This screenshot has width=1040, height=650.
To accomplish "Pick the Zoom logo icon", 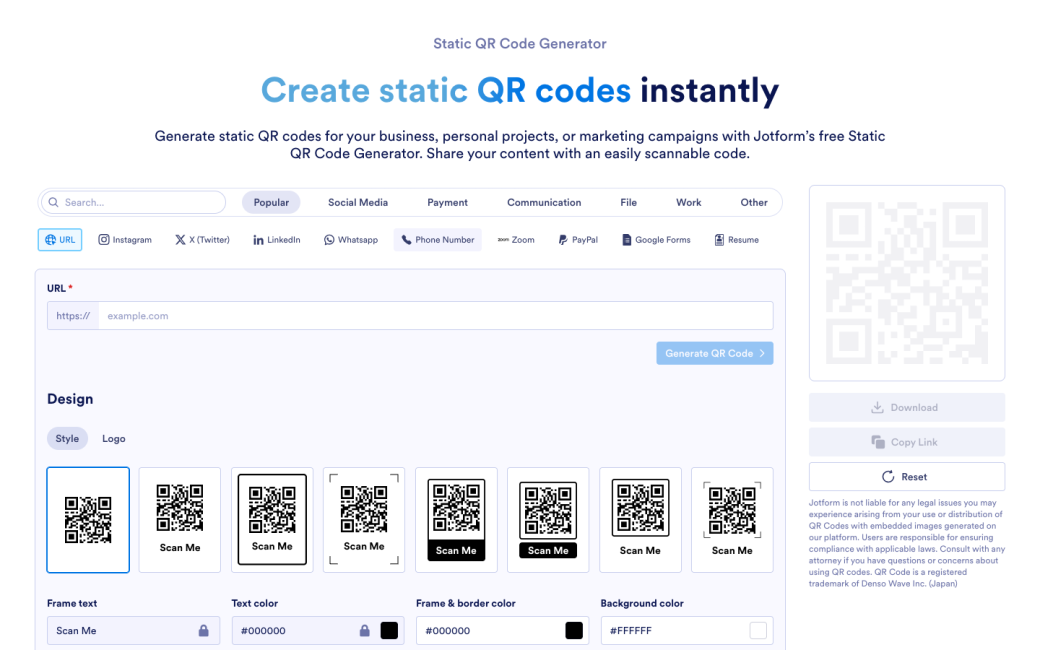I will (x=503, y=239).
